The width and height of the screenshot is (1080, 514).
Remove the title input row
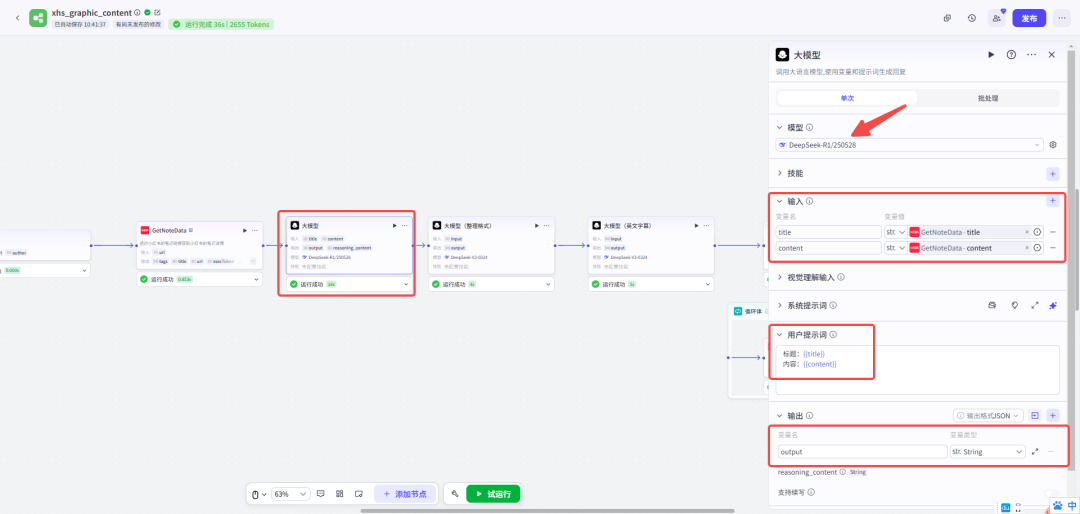coord(1052,232)
